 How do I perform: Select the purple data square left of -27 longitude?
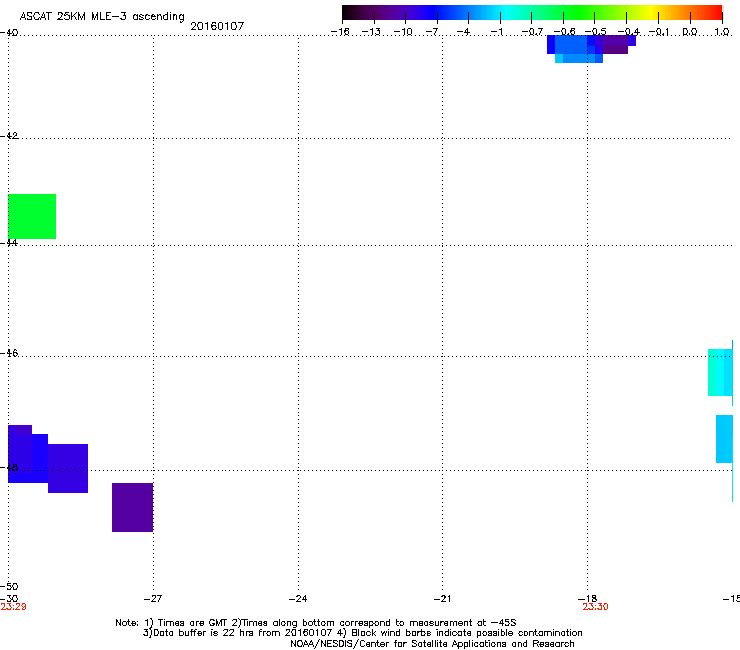[133, 507]
